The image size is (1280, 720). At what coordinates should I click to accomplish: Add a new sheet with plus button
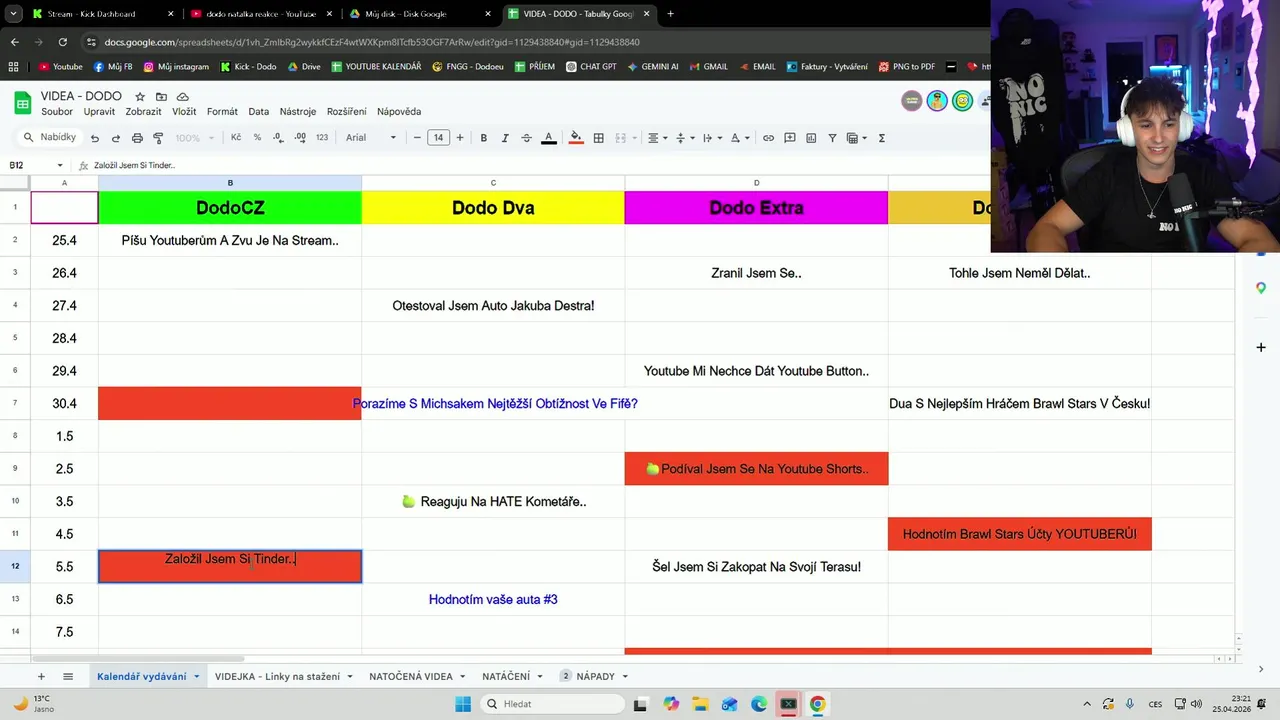(41, 677)
